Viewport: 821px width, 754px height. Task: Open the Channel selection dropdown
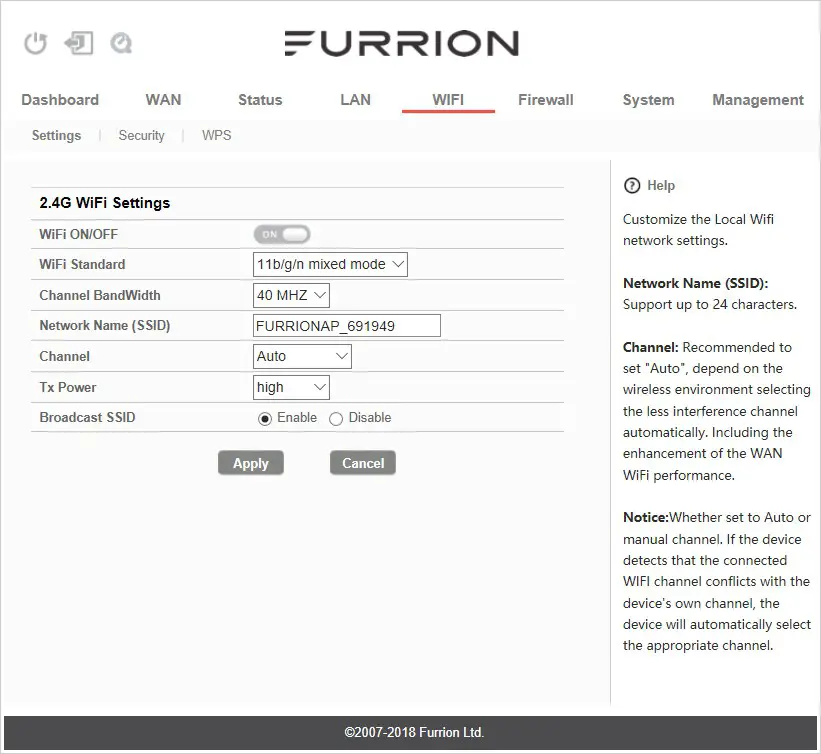click(x=301, y=356)
